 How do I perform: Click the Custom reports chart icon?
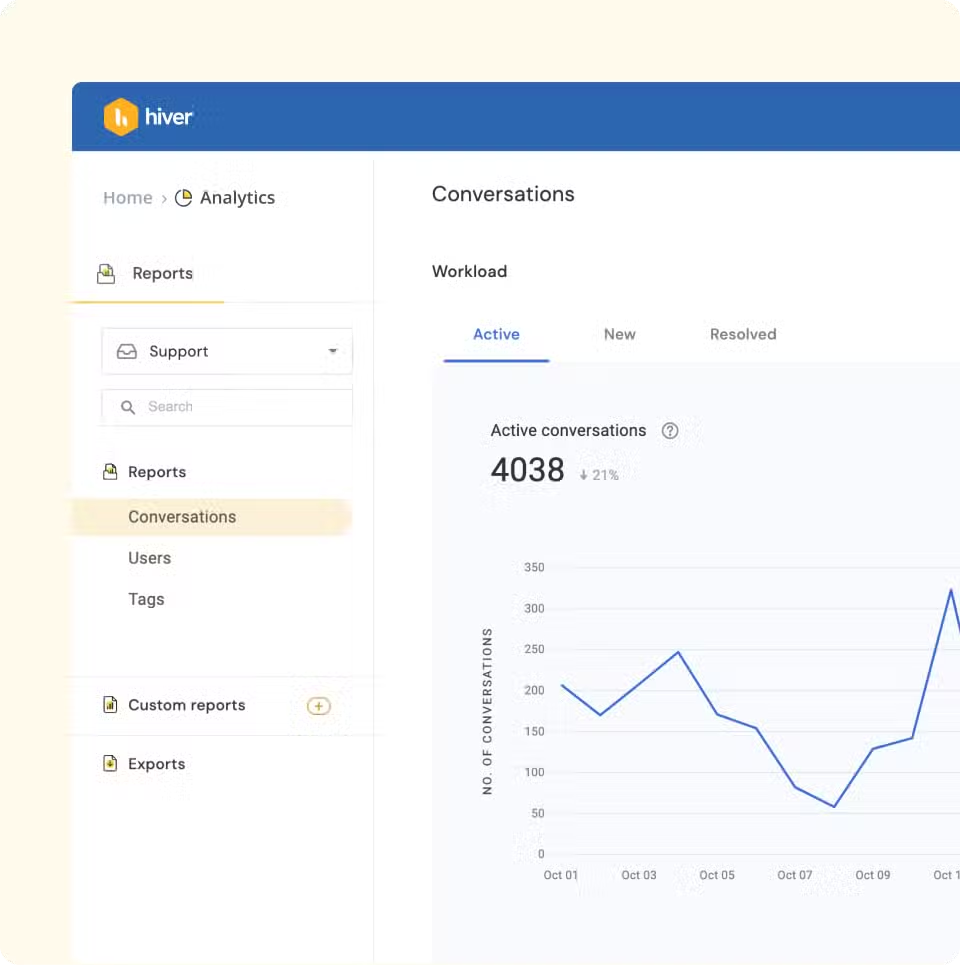coord(110,705)
